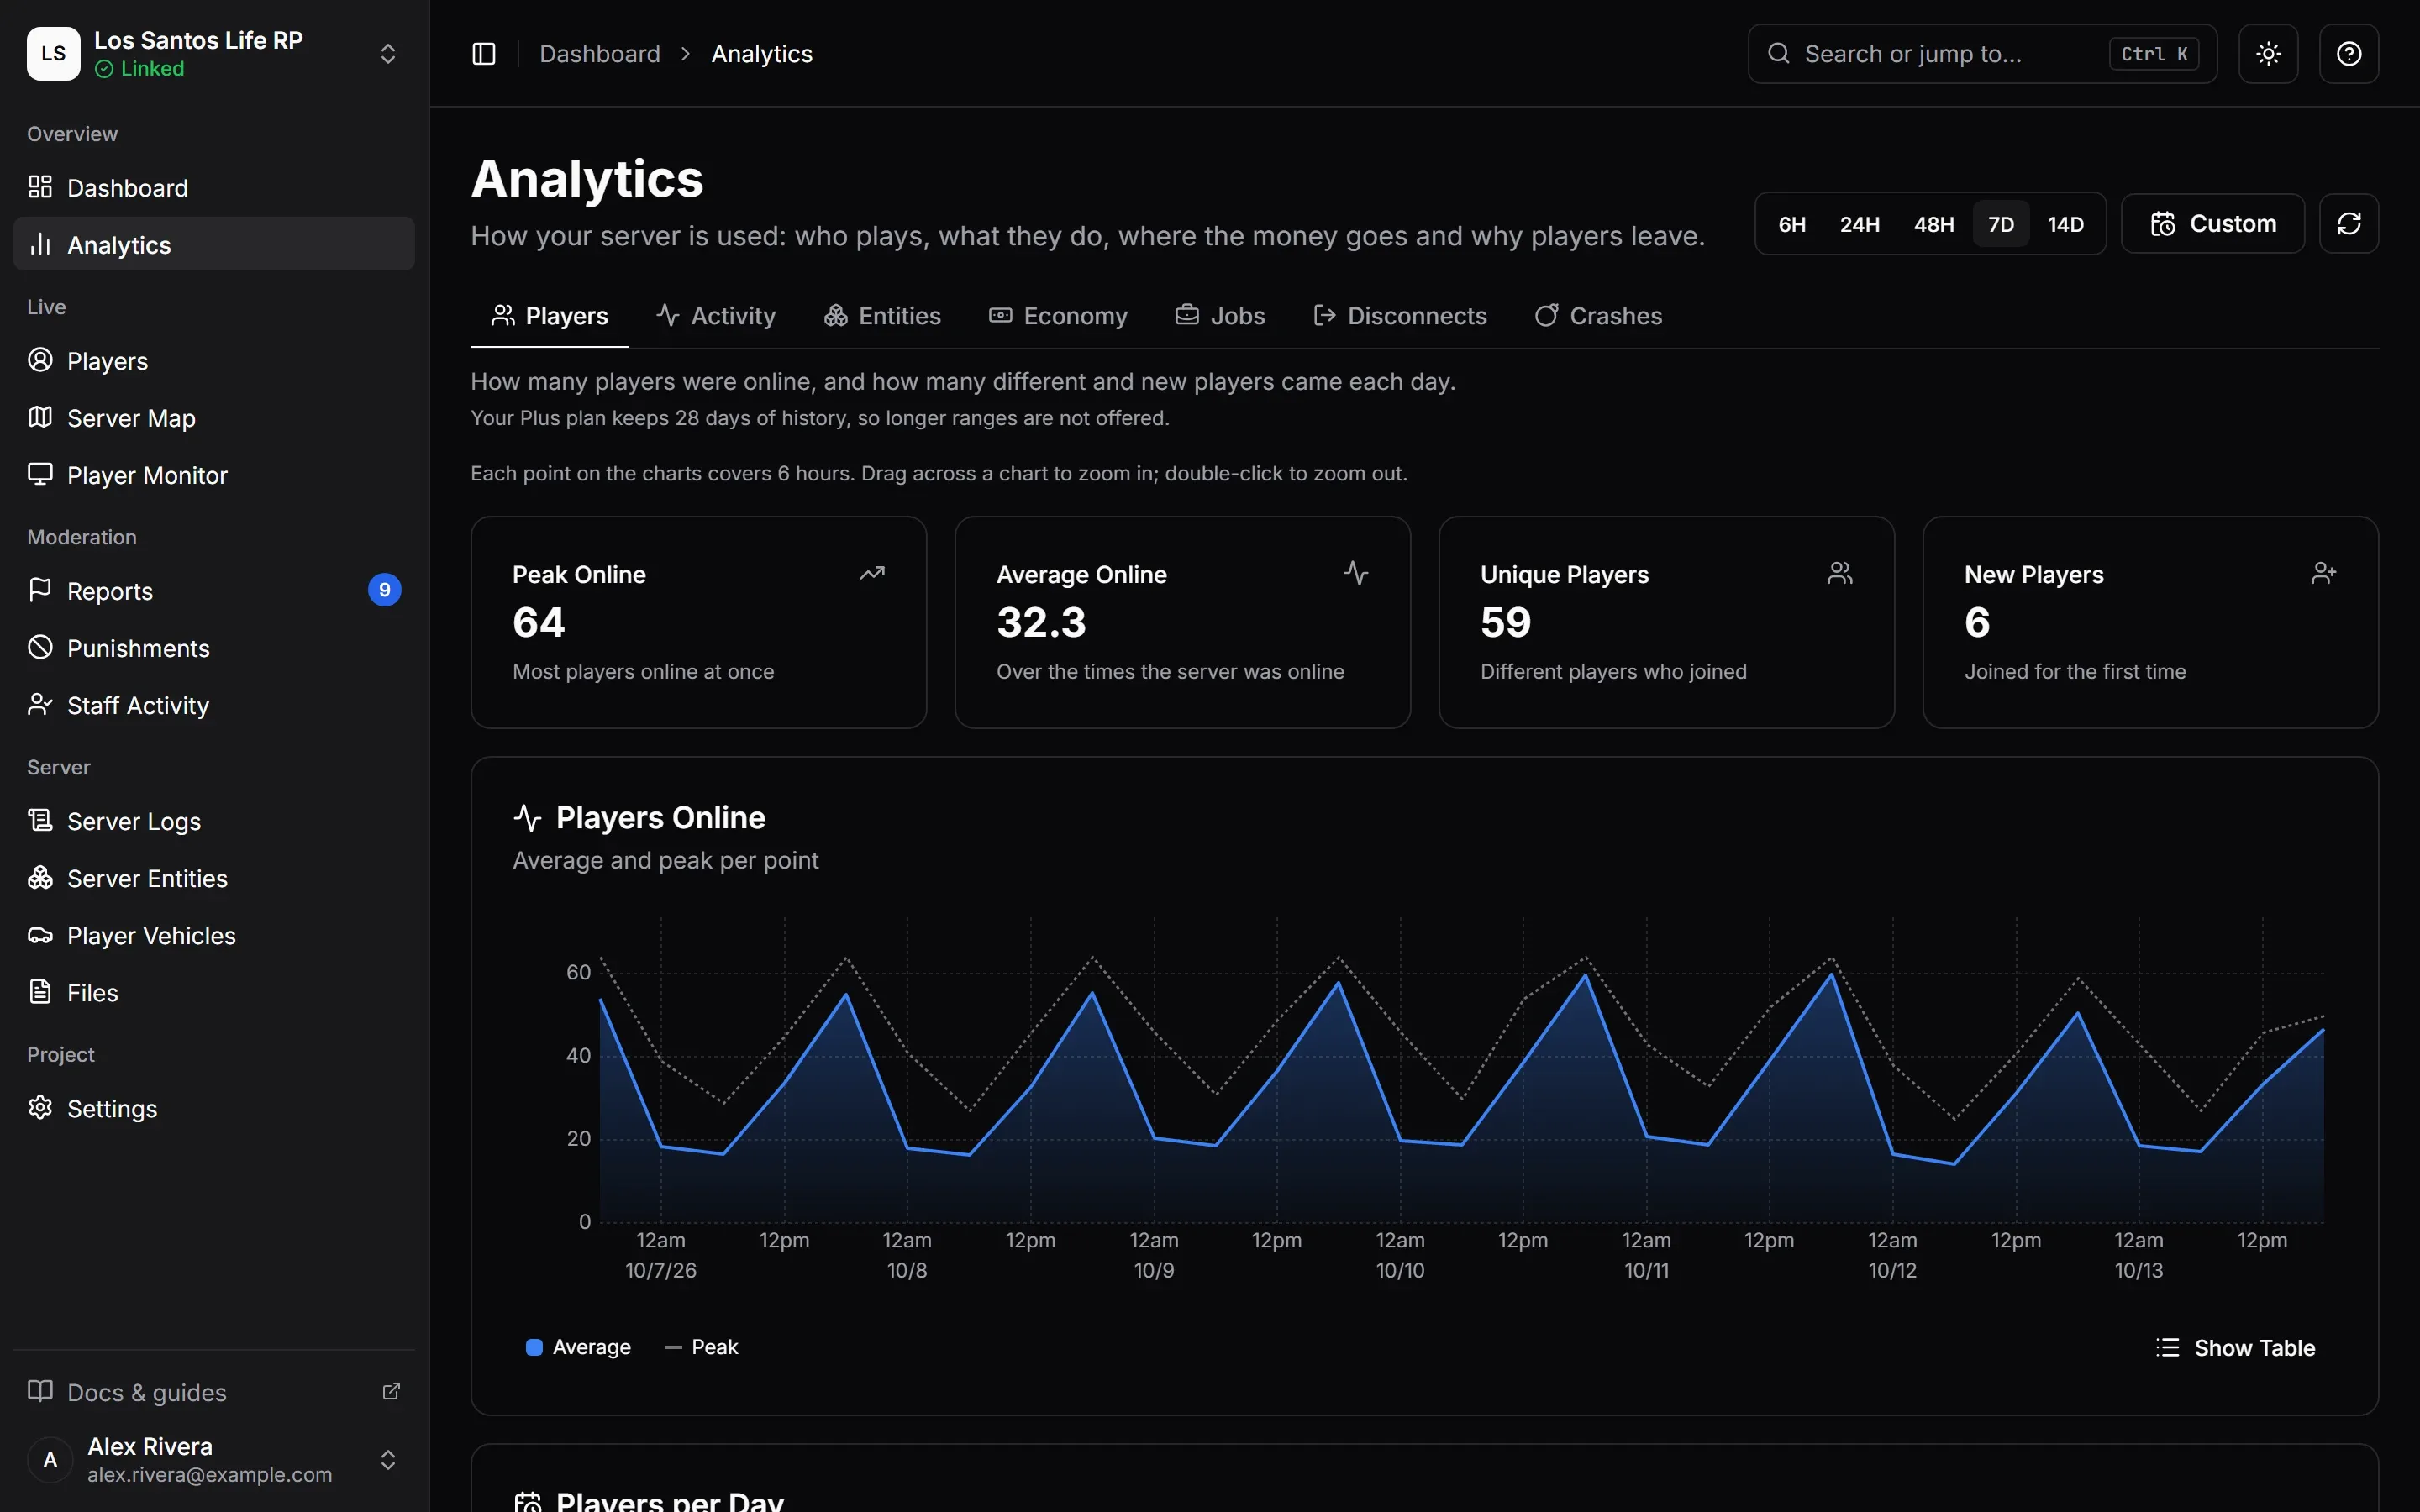The height and width of the screenshot is (1512, 2420).
Task: Refresh analytics data with reload icon
Action: click(x=2349, y=224)
